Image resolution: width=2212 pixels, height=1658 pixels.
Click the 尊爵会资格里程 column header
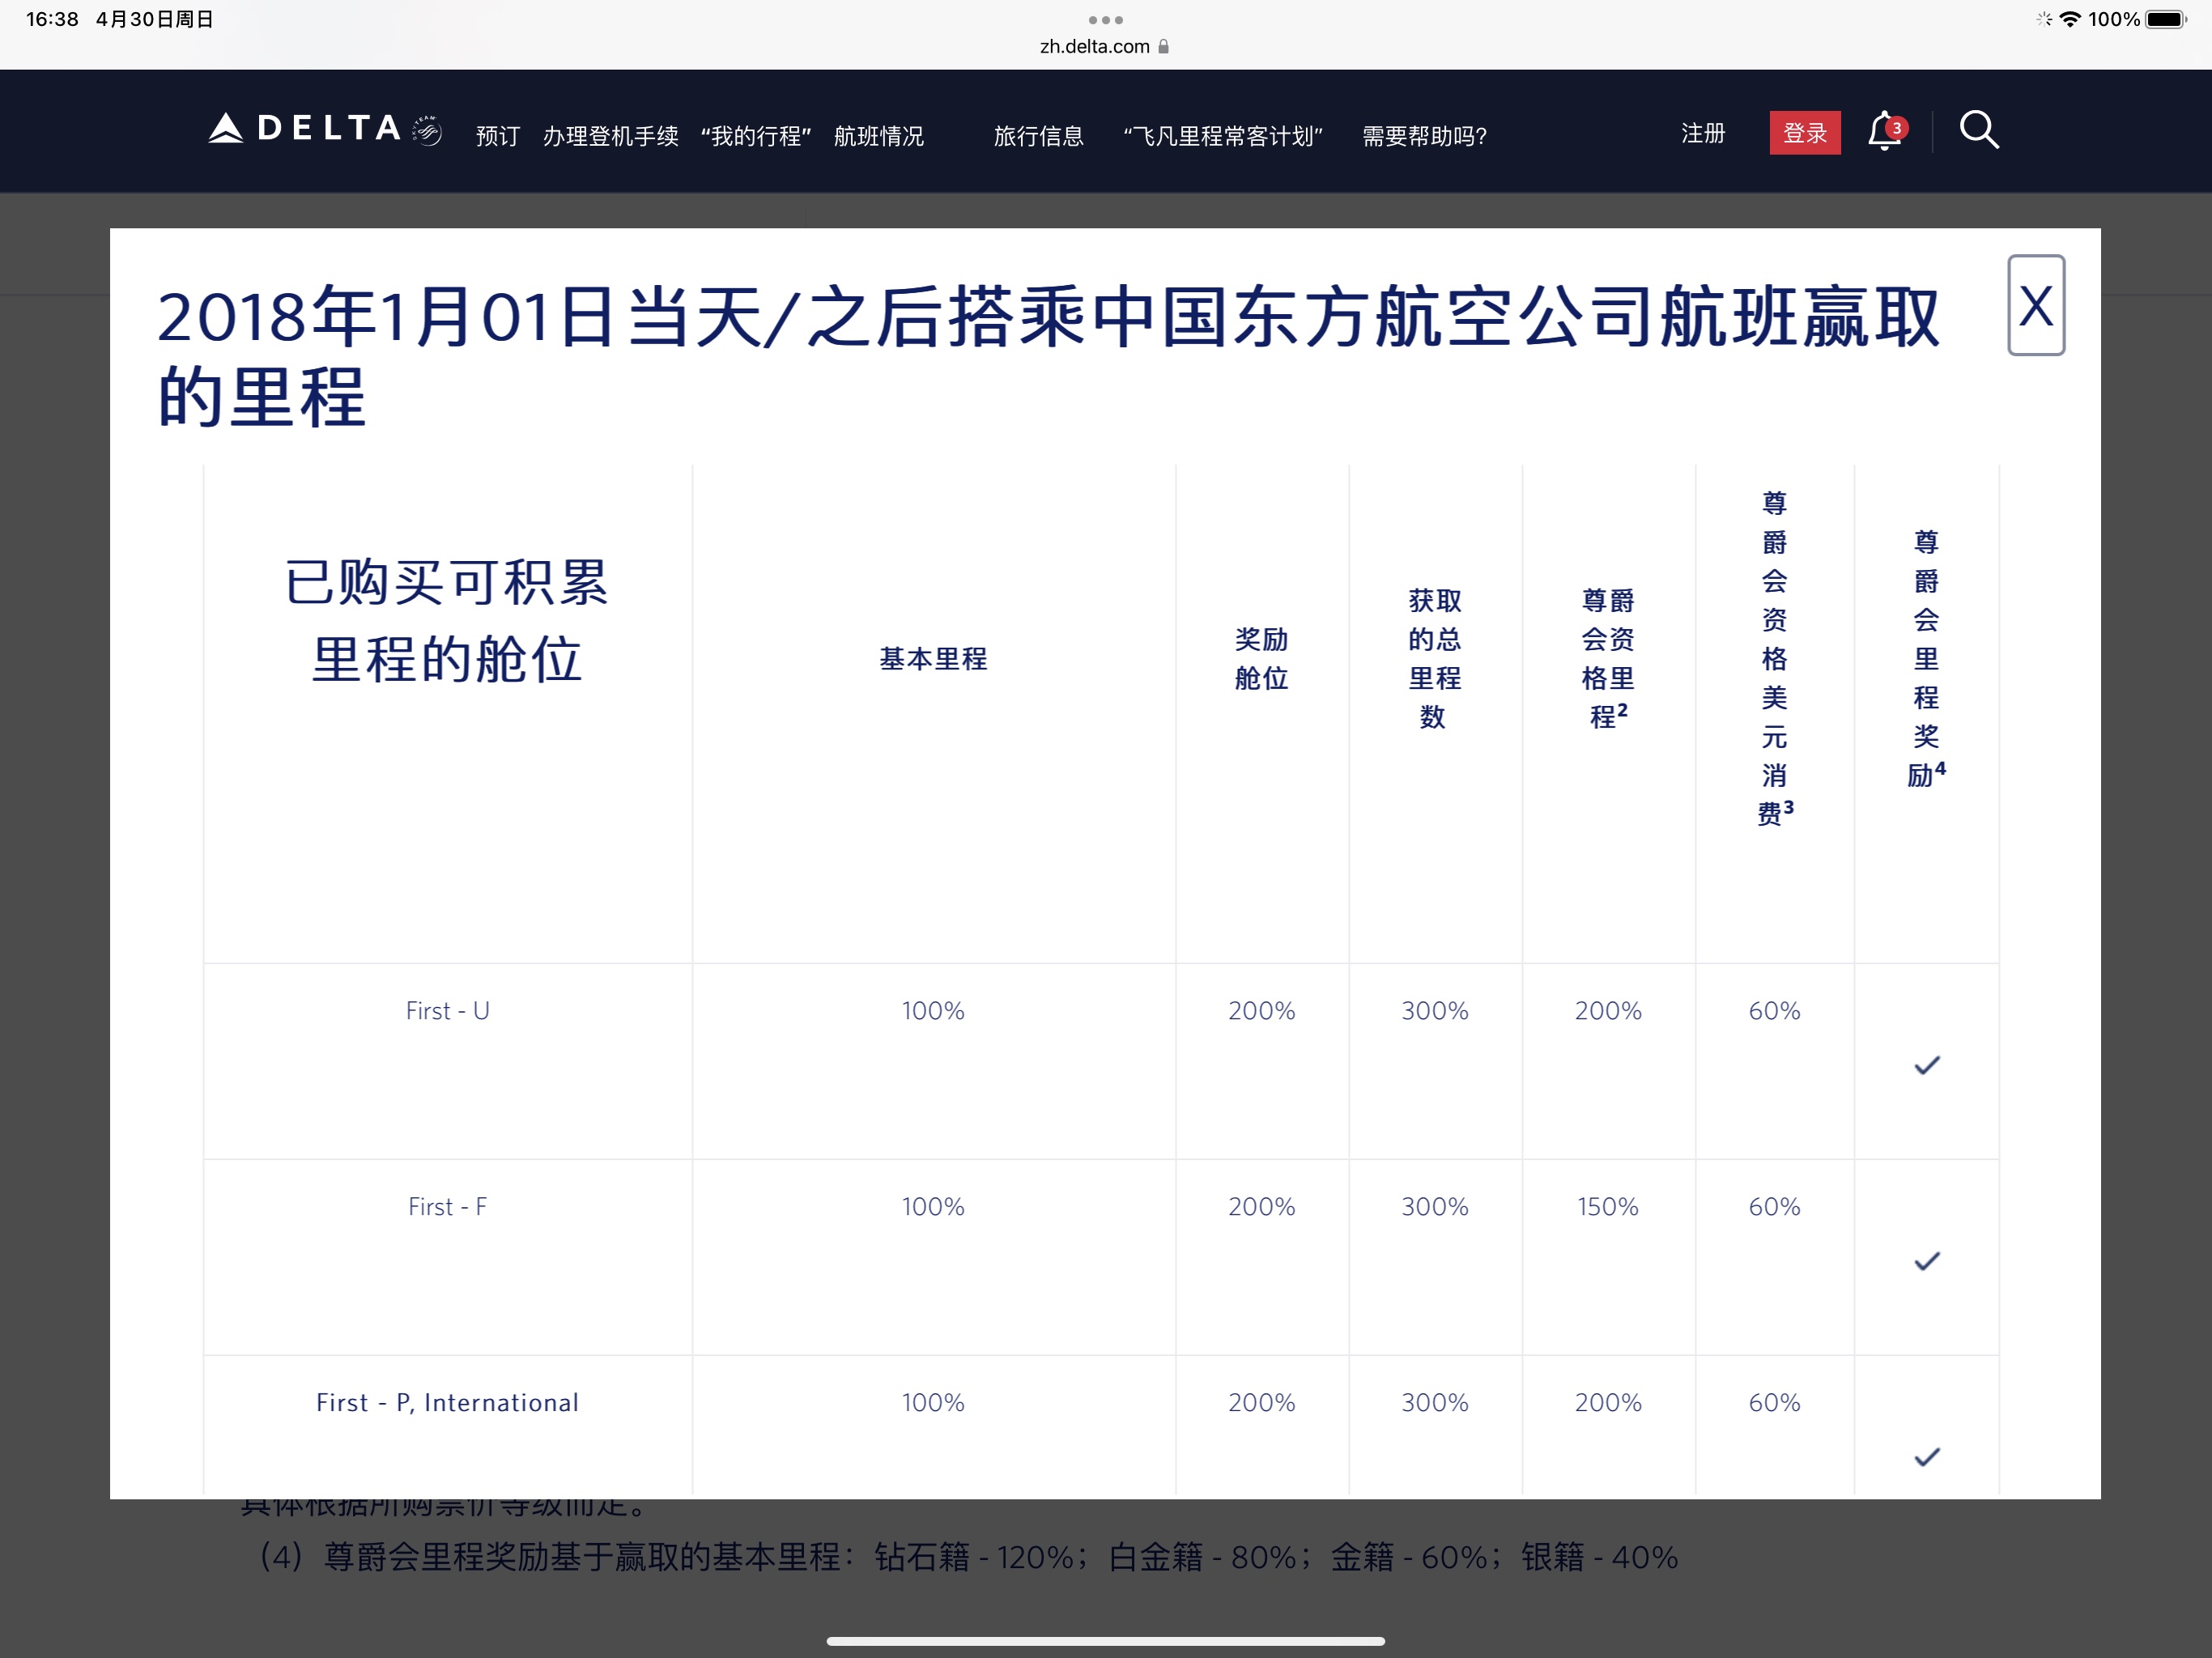pos(1608,658)
